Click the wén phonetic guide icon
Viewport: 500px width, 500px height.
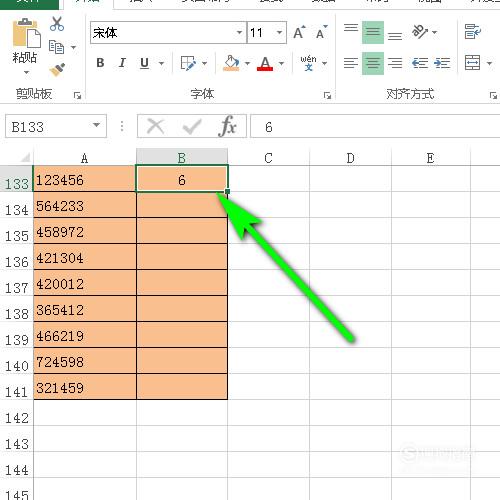(x=308, y=63)
